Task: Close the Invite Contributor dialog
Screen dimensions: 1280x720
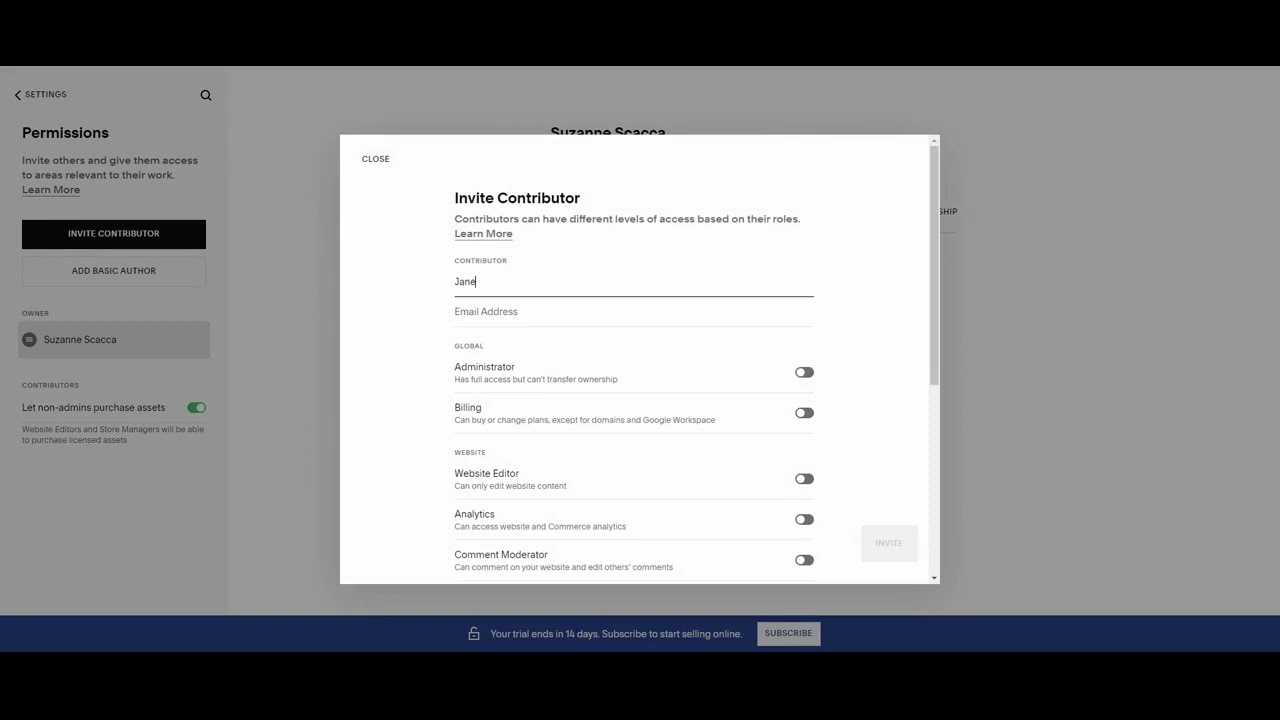Action: pyautogui.click(x=376, y=159)
